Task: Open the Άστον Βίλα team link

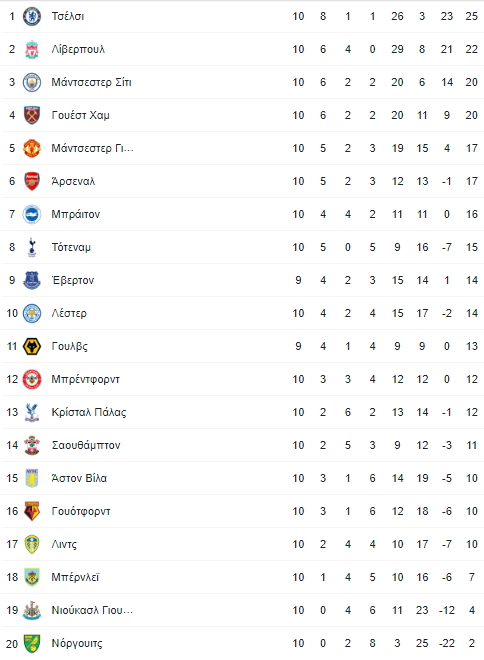Action: click(x=79, y=478)
